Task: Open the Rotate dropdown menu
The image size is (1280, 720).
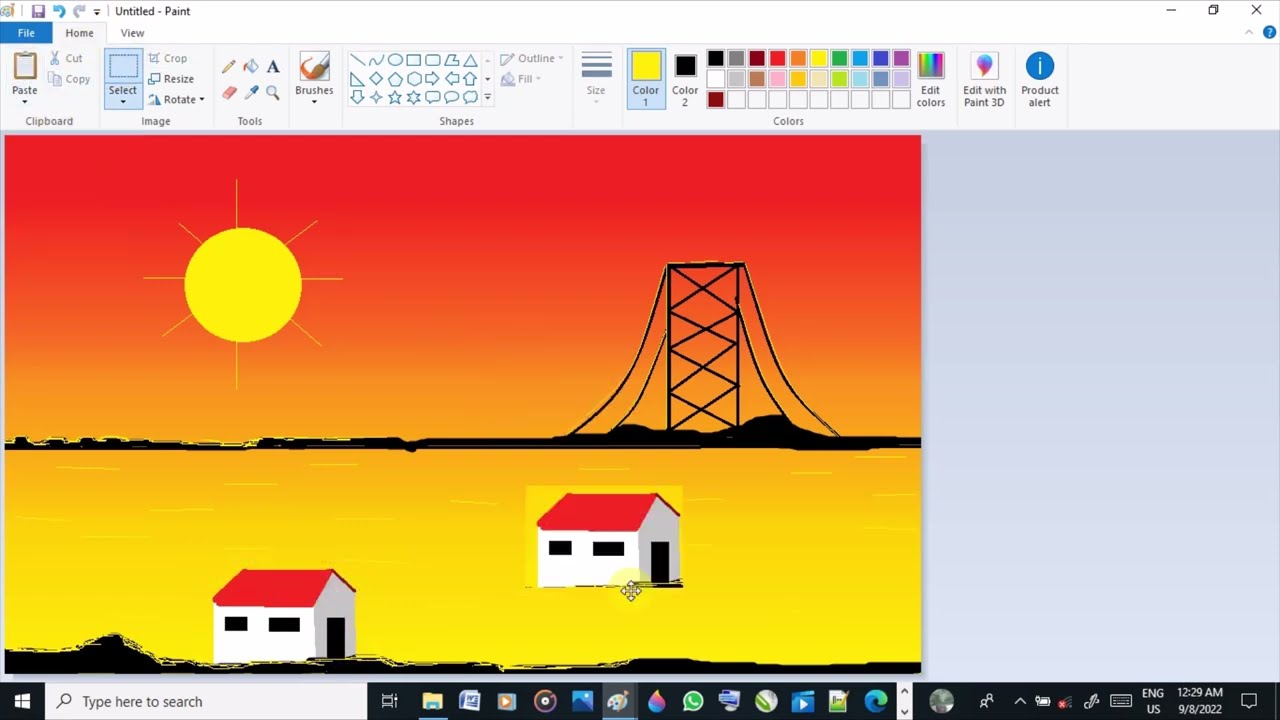Action: coord(178,99)
